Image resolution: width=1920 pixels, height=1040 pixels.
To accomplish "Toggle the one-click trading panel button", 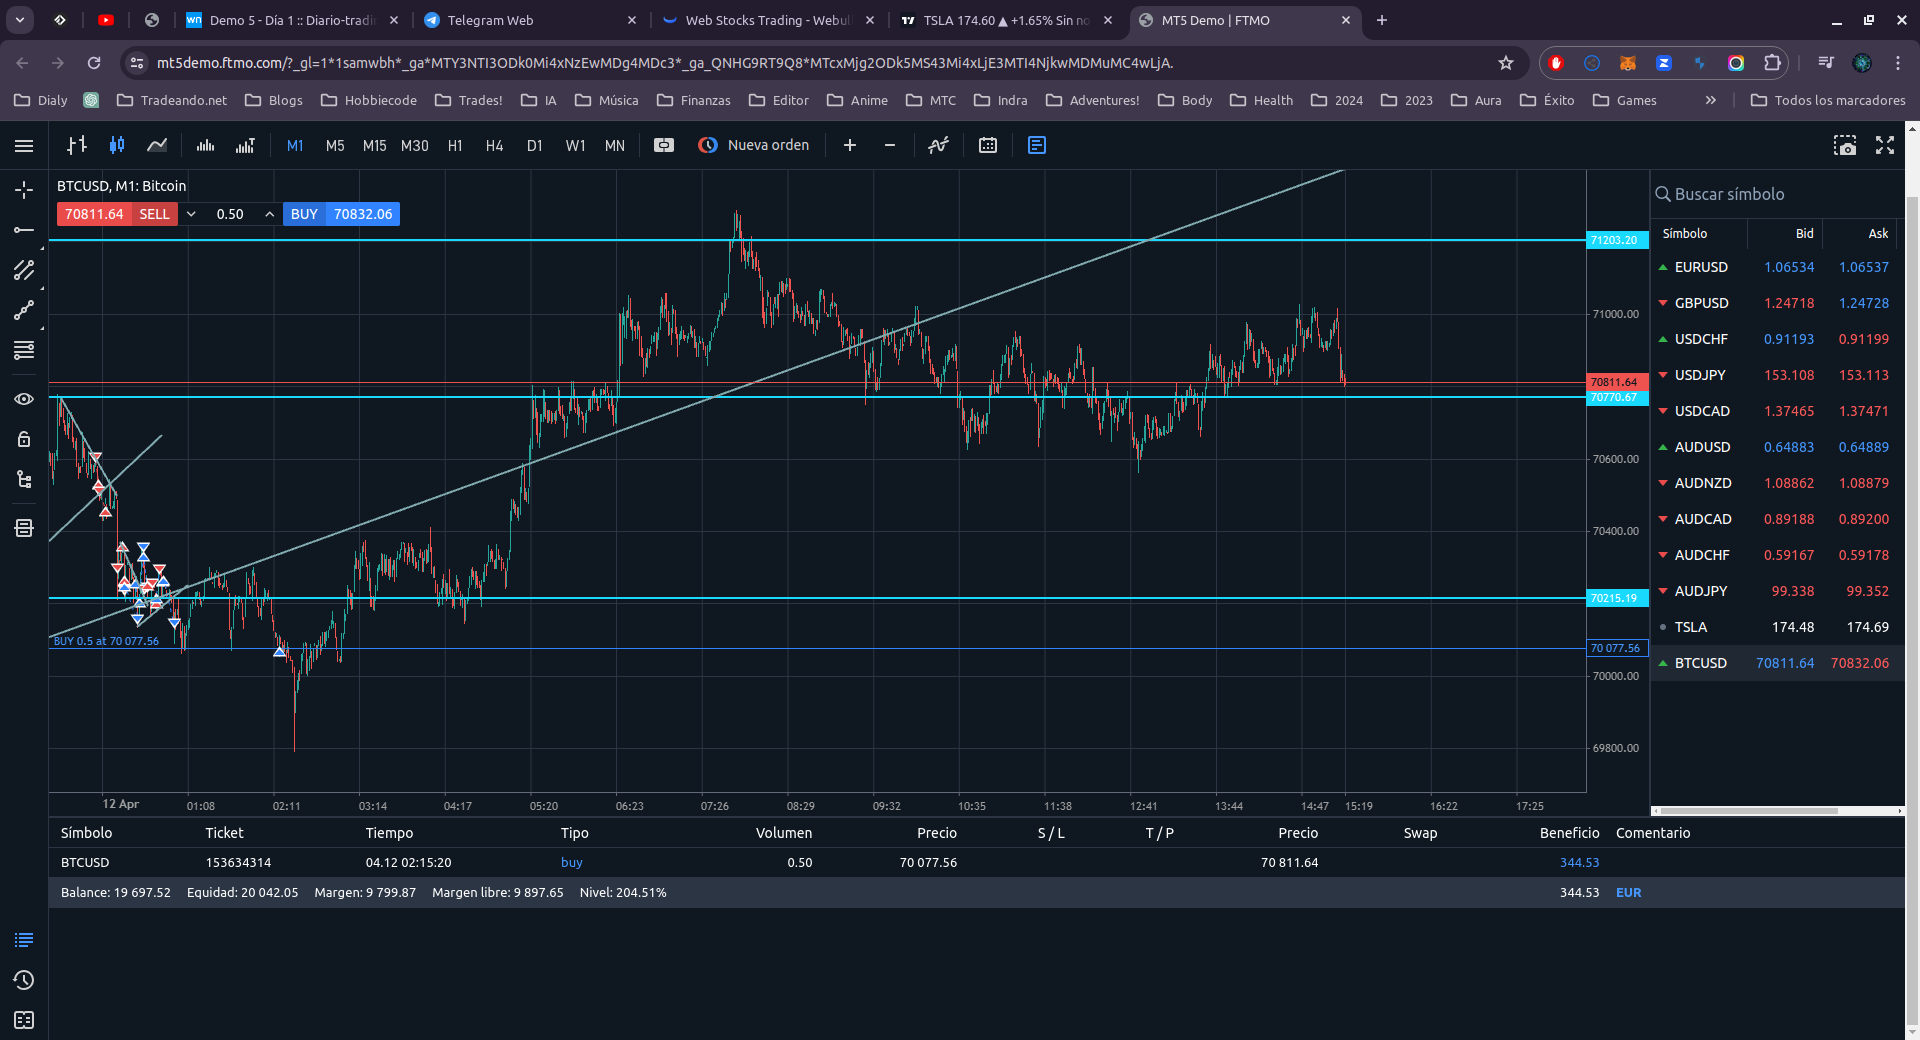I will tap(664, 145).
